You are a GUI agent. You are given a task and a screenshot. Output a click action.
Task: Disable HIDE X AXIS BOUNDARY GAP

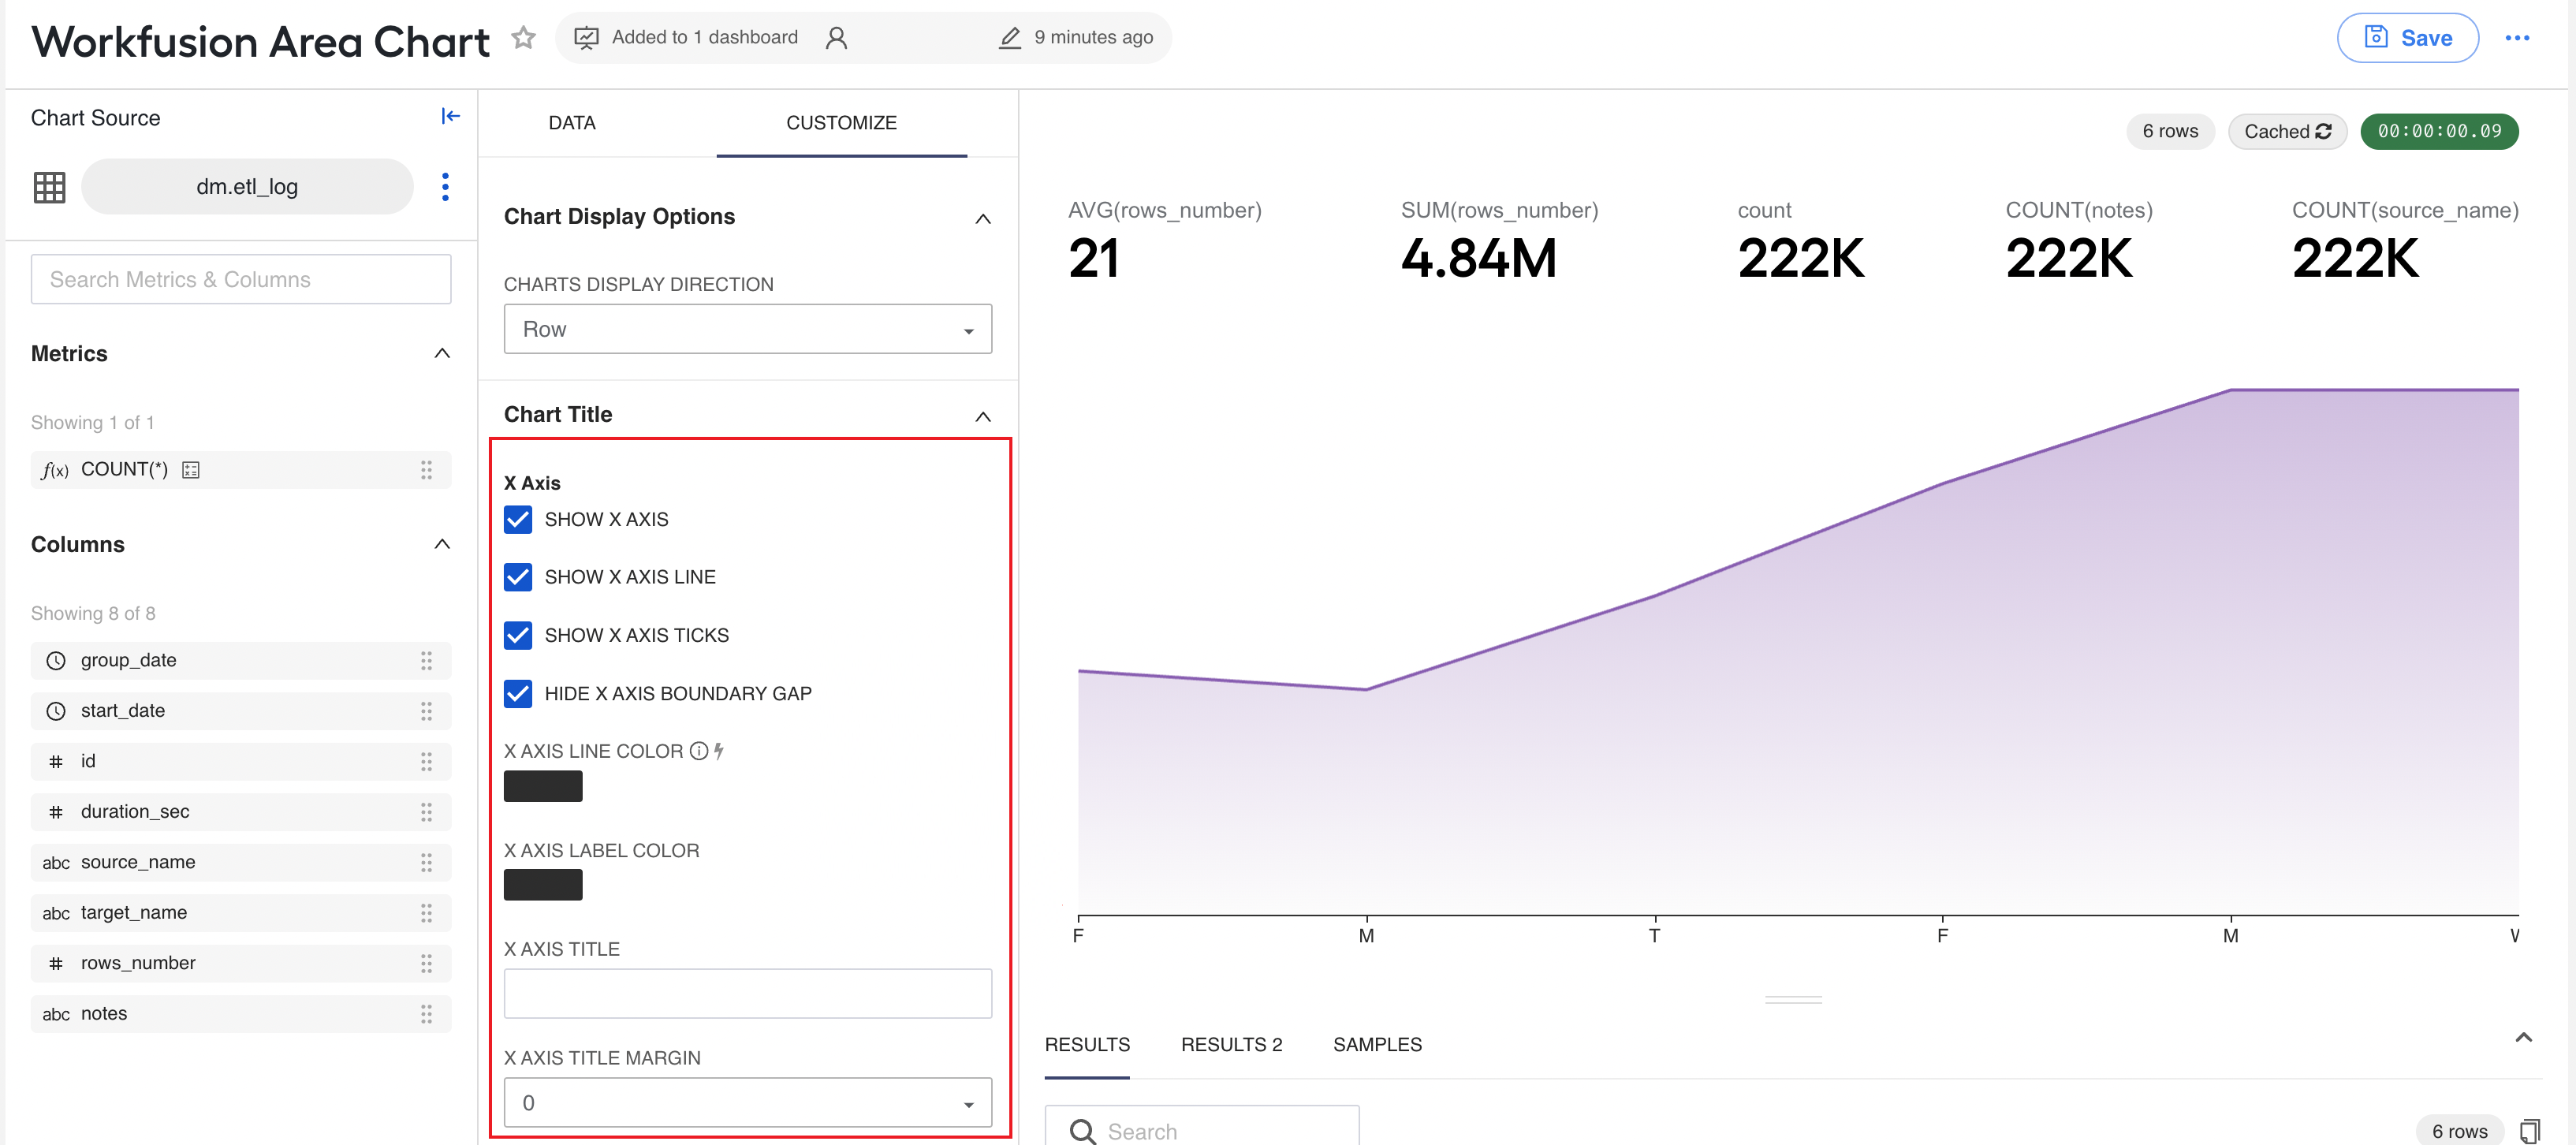(518, 694)
